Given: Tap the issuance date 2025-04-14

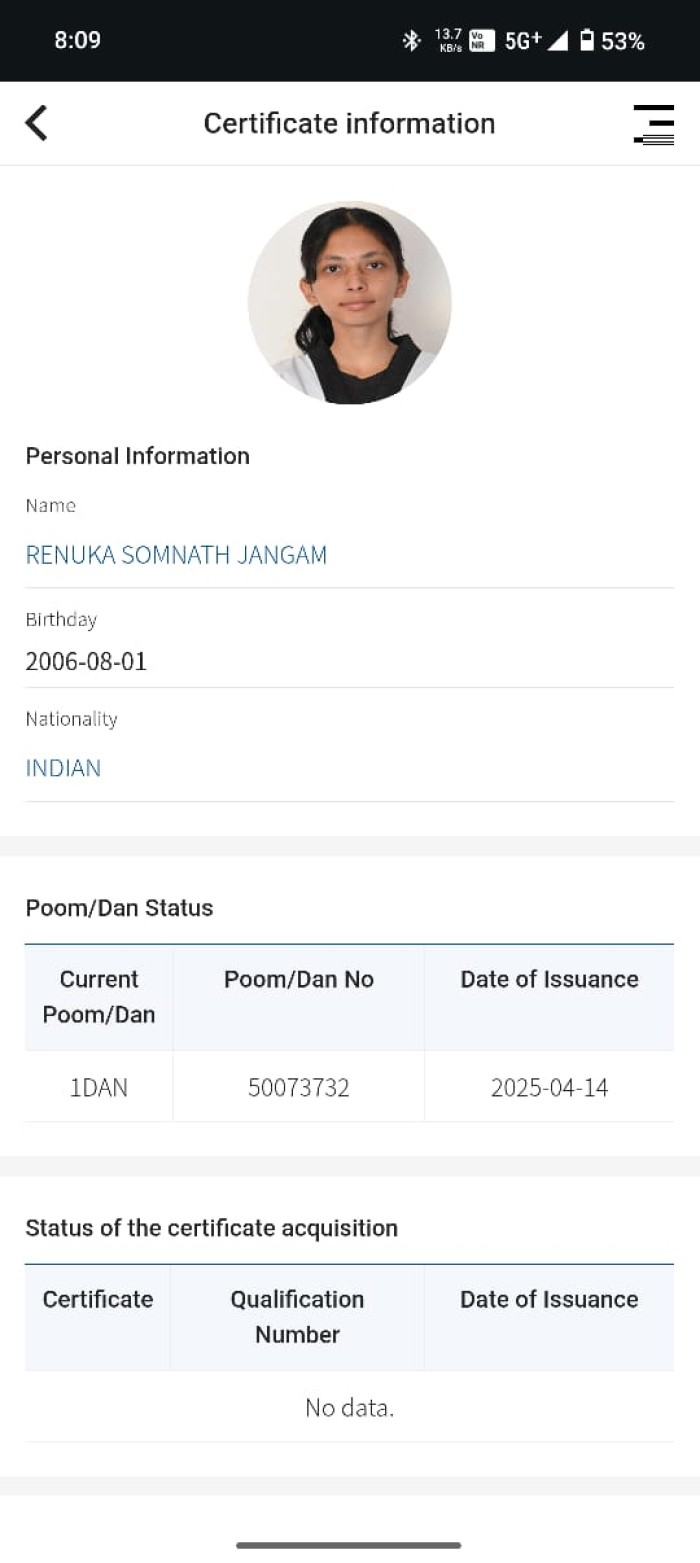Looking at the screenshot, I should click(x=549, y=1087).
